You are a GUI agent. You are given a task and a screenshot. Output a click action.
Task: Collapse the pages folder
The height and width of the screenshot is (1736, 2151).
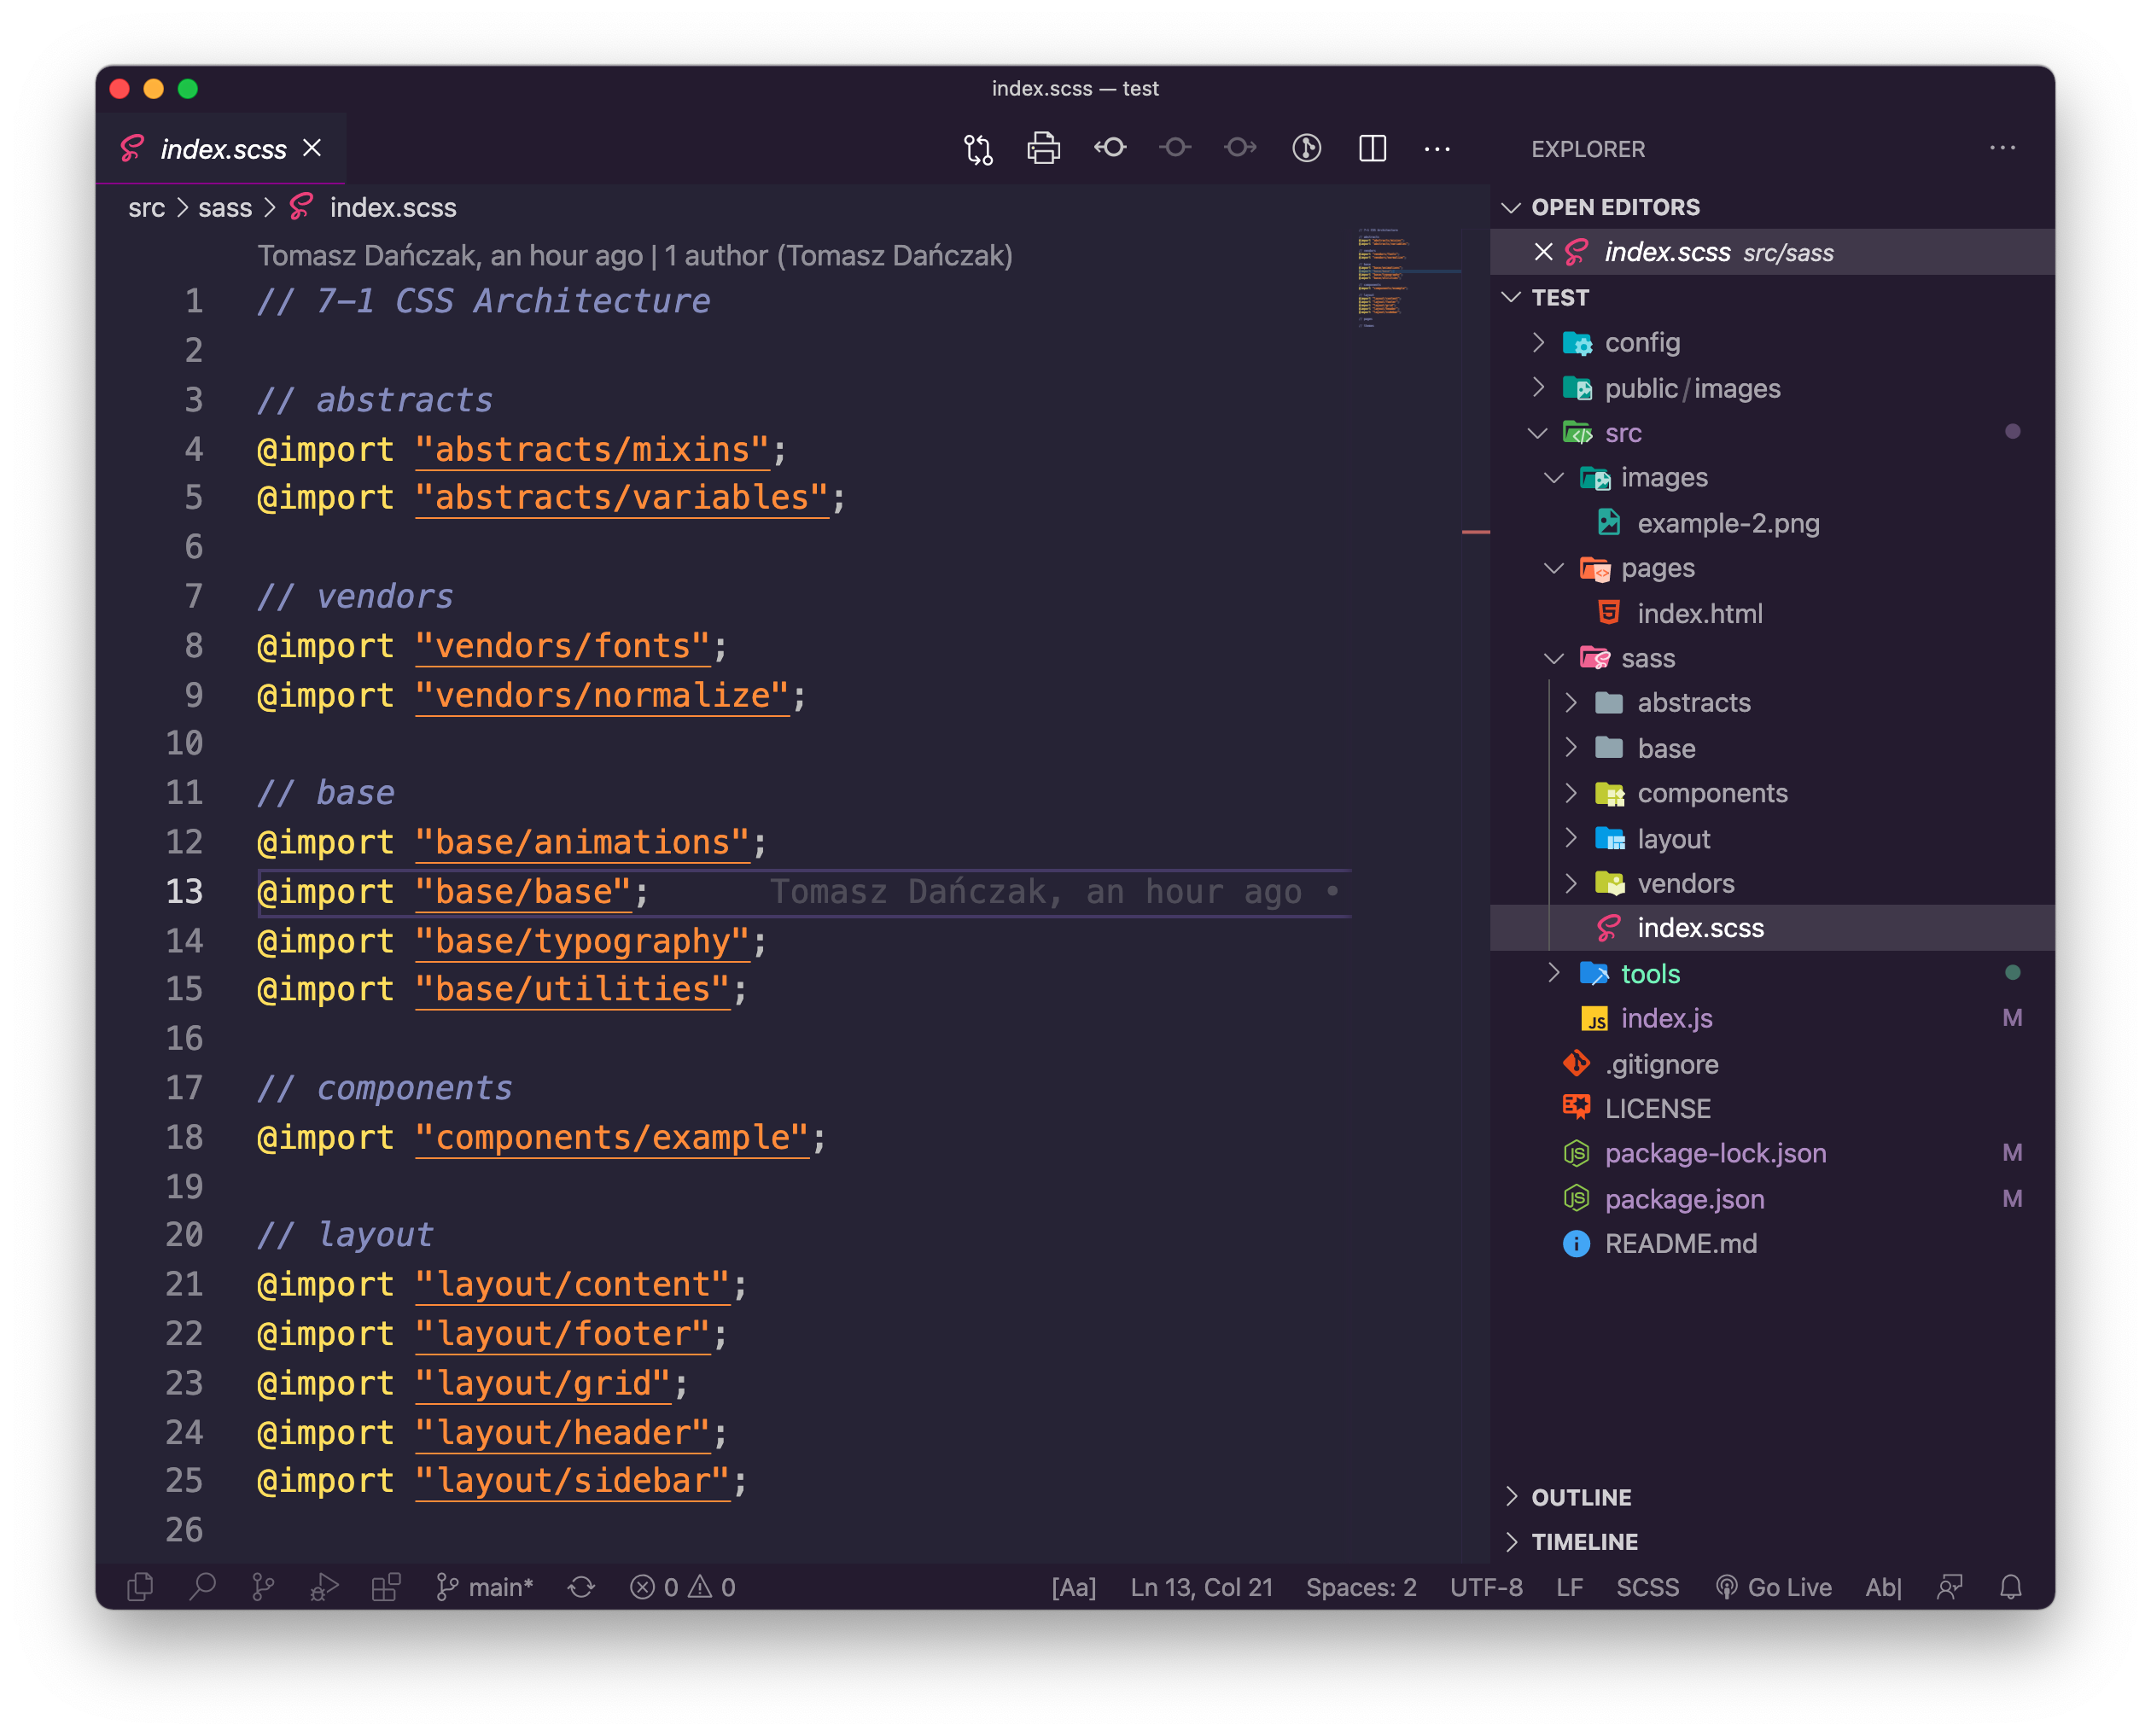pyautogui.click(x=1772, y=568)
